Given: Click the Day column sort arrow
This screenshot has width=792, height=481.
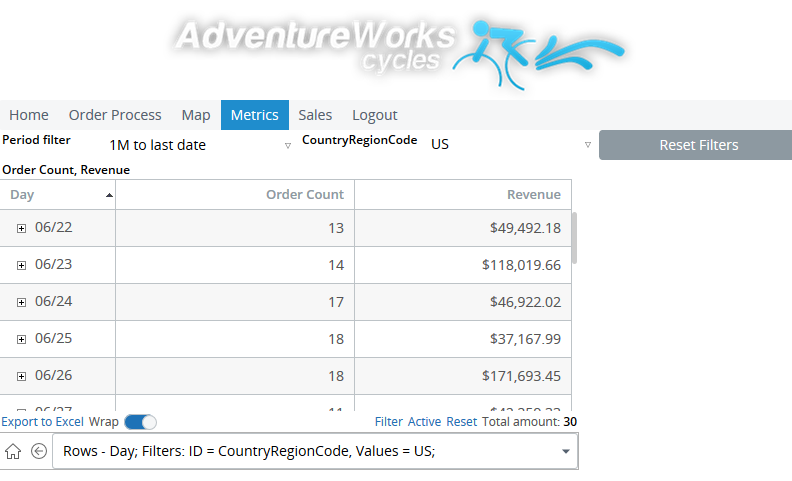Looking at the screenshot, I should 108,195.
